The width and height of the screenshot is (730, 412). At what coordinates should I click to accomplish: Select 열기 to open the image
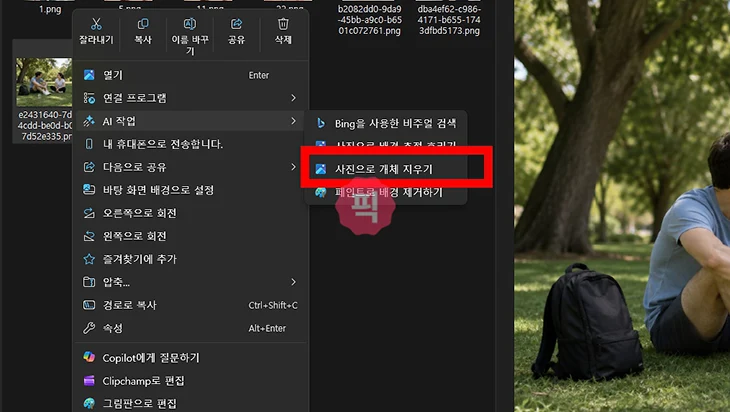tap(190, 75)
